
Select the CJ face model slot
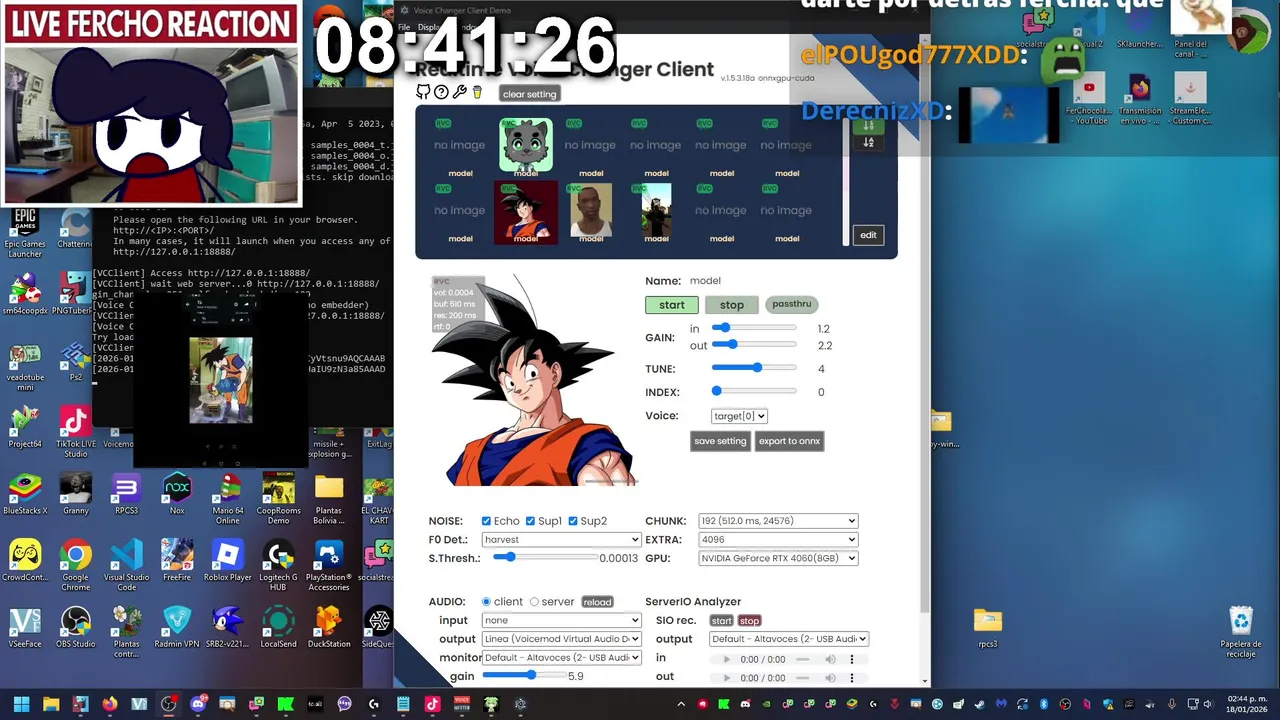[591, 210]
